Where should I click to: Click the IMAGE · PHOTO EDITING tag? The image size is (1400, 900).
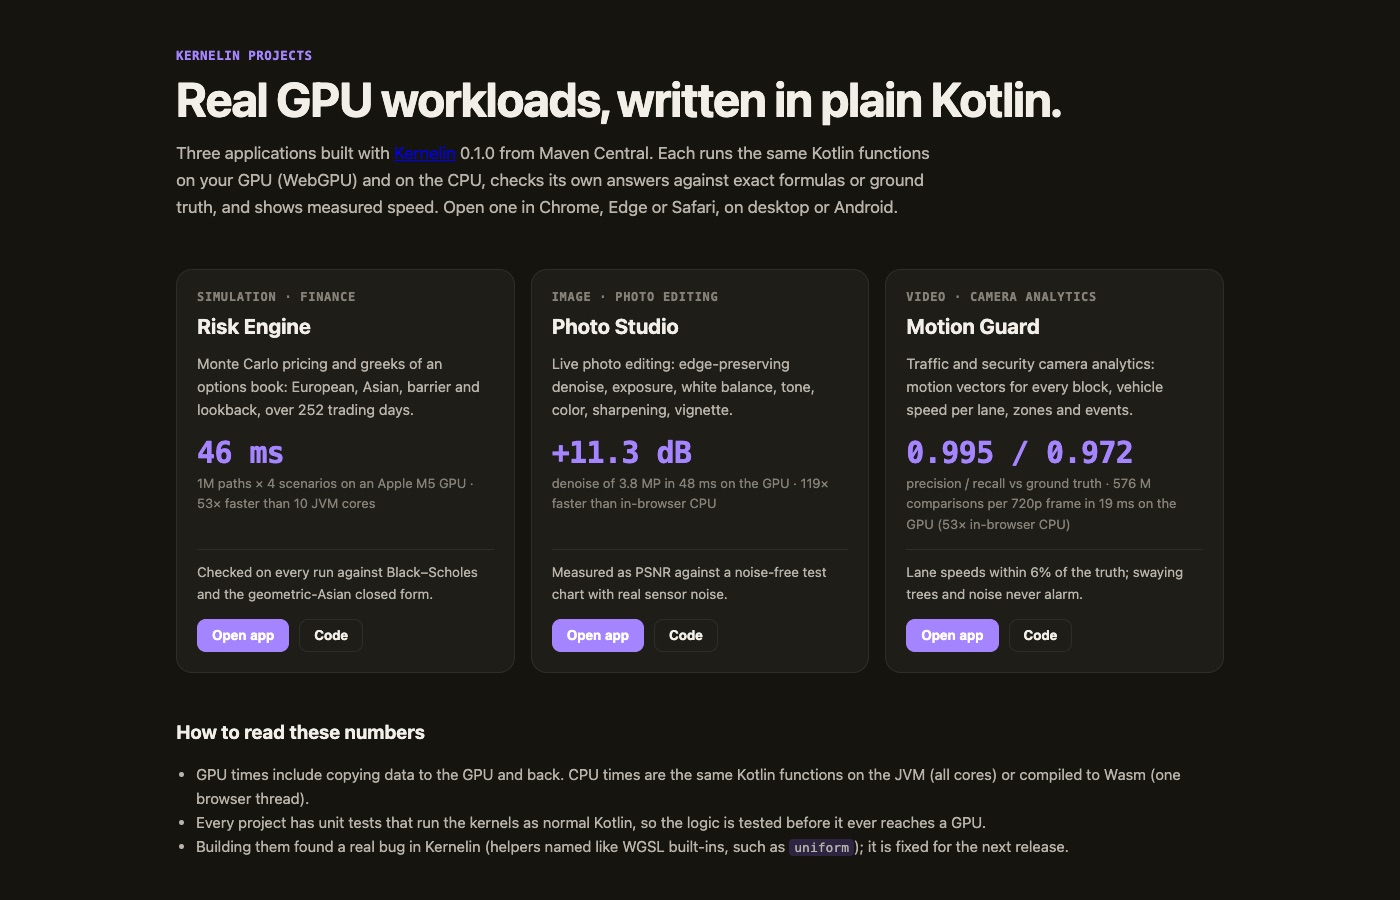pos(635,296)
